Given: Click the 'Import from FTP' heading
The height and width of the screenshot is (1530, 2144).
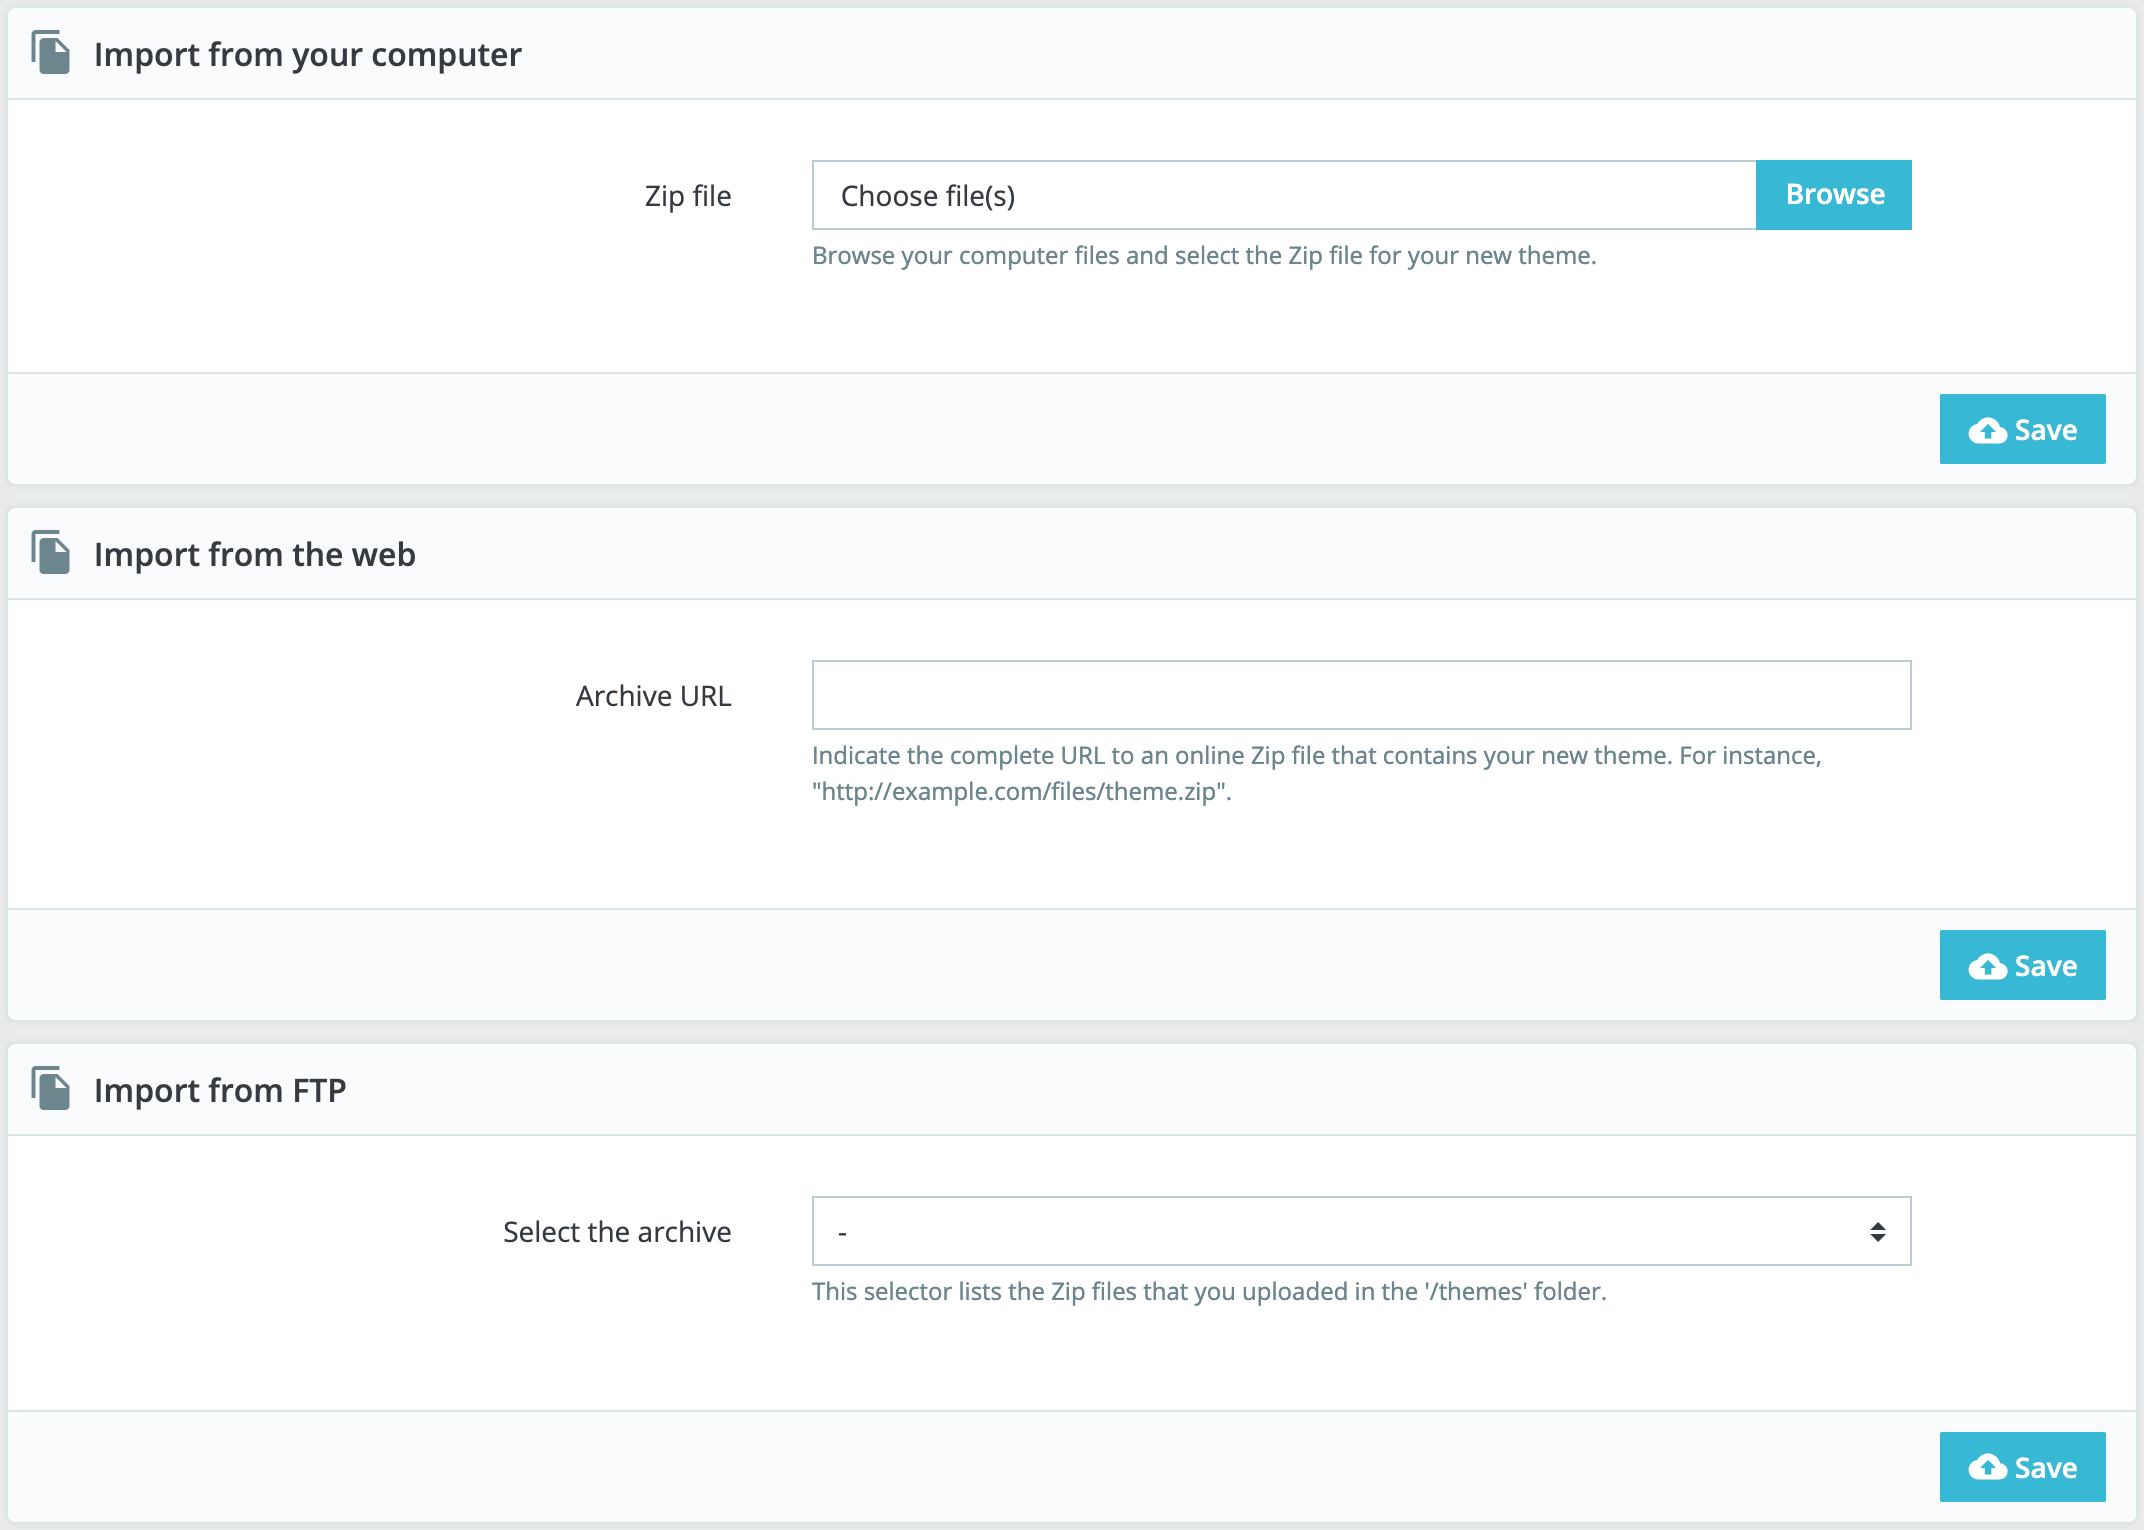Looking at the screenshot, I should coord(220,1091).
